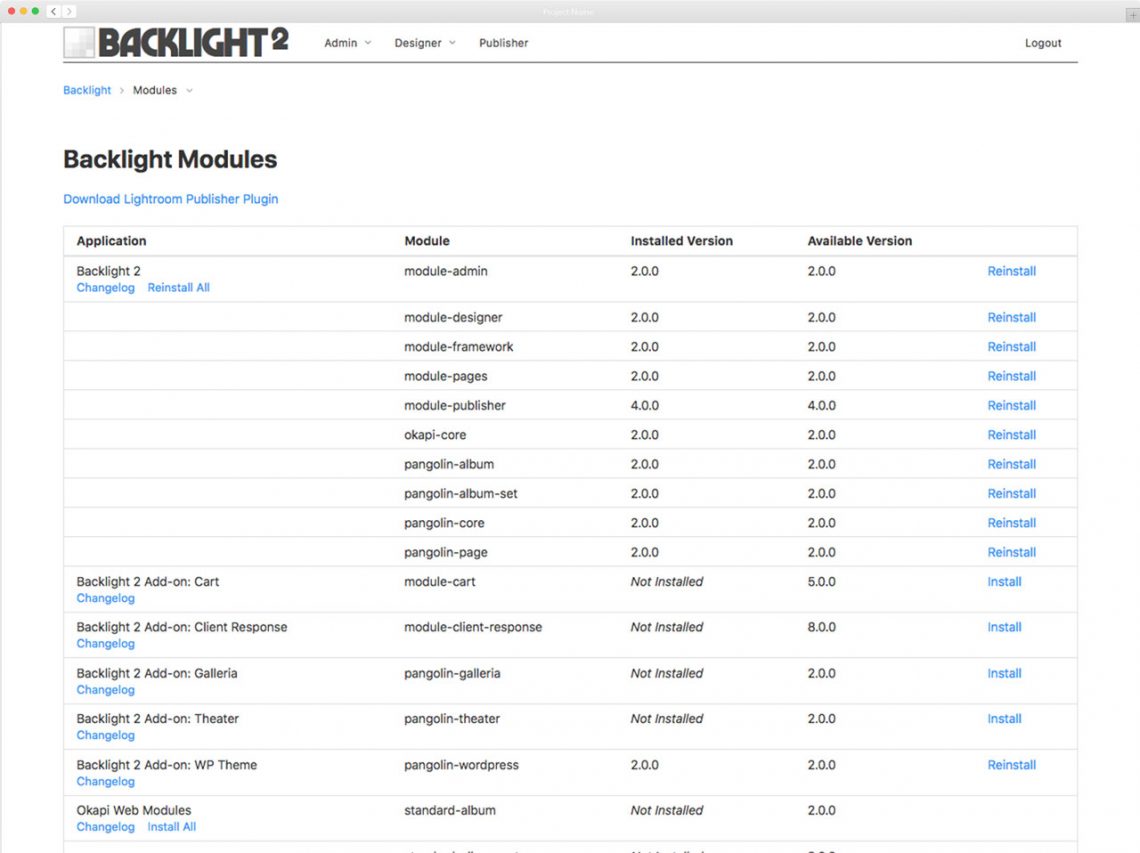Open the Designer dropdown menu
Image resolution: width=1140 pixels, height=853 pixels.
[425, 43]
